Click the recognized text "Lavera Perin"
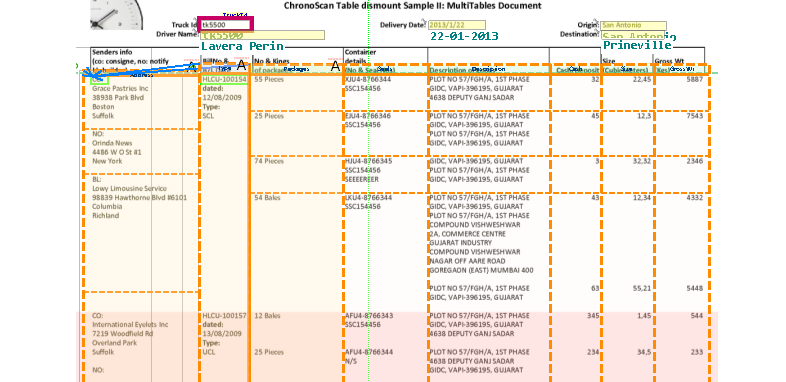 tap(242, 46)
